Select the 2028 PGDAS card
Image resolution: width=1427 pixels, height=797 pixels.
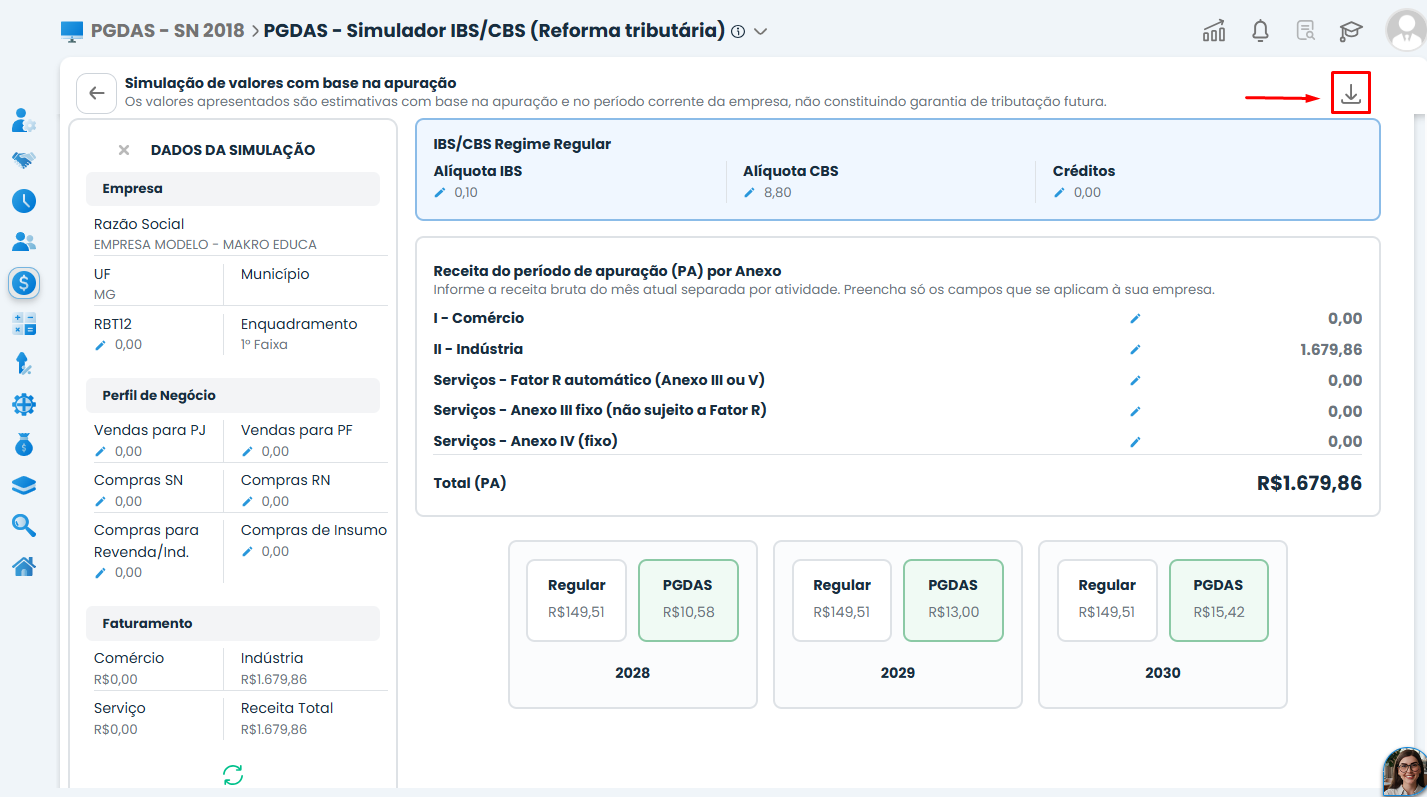point(688,600)
